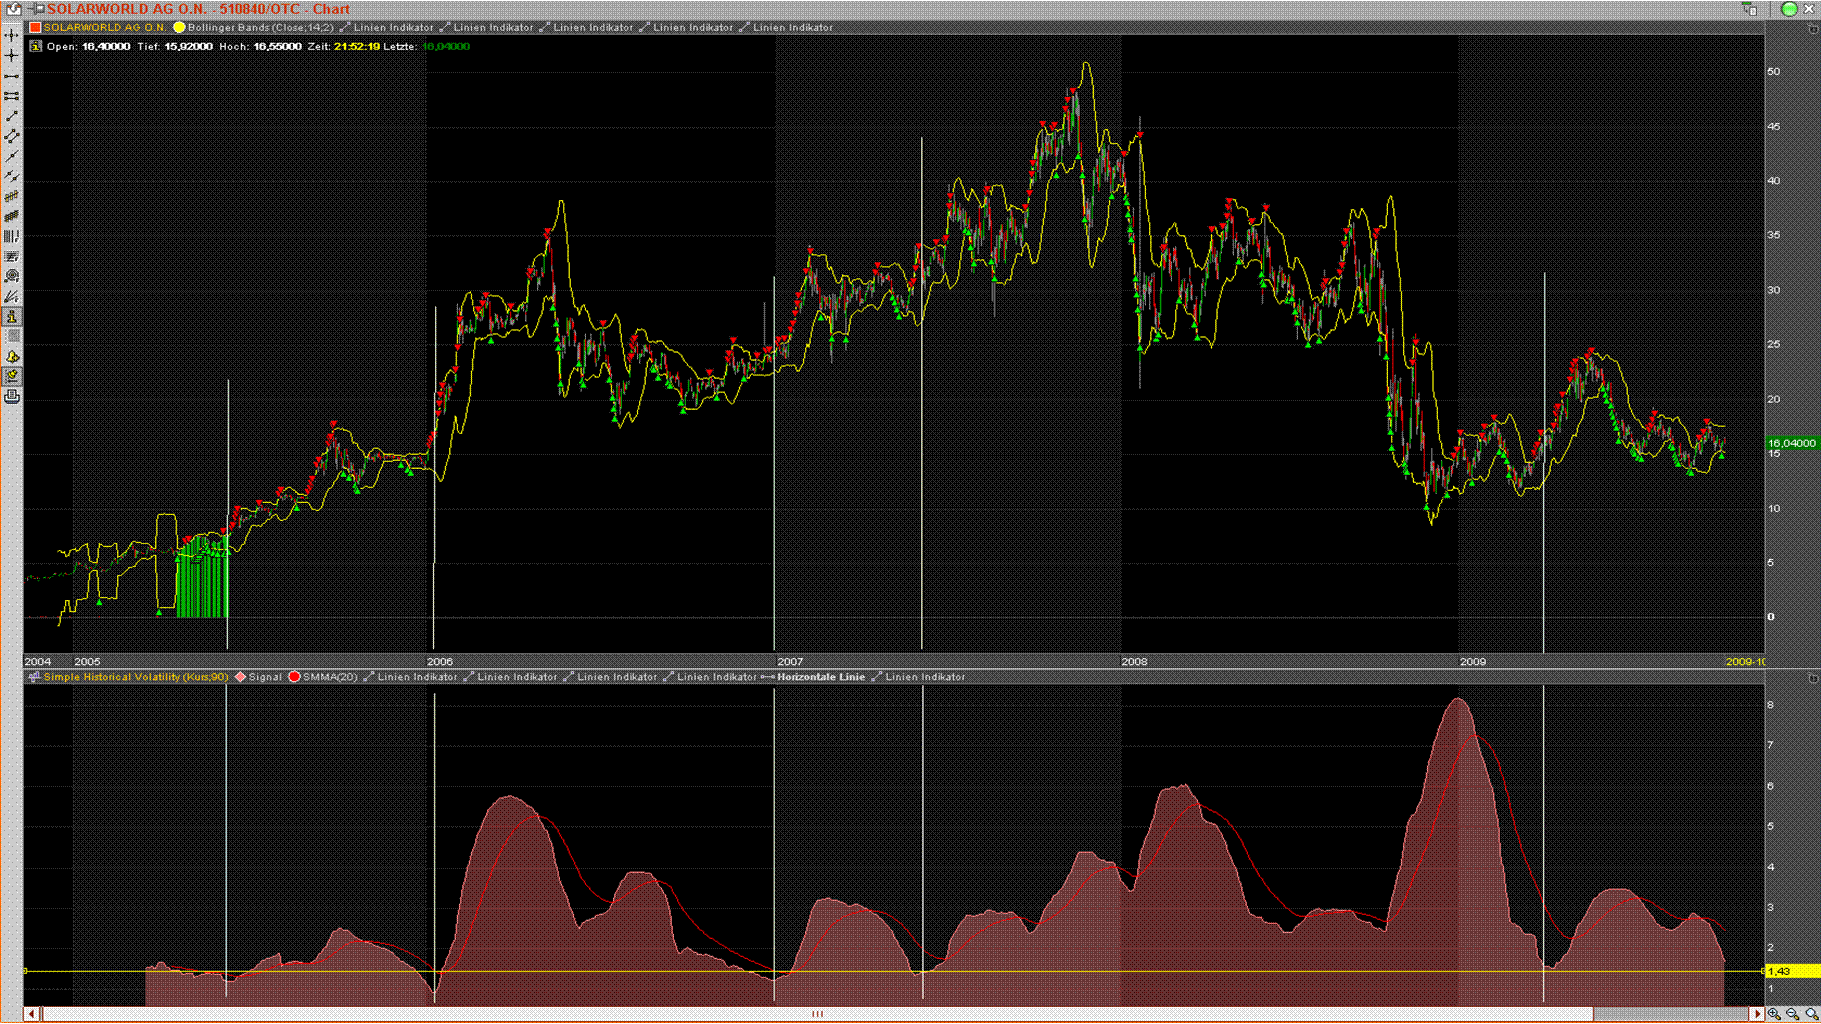The image size is (1821, 1024).
Task: Select the horizontal line drawing tool
Action: (12, 76)
